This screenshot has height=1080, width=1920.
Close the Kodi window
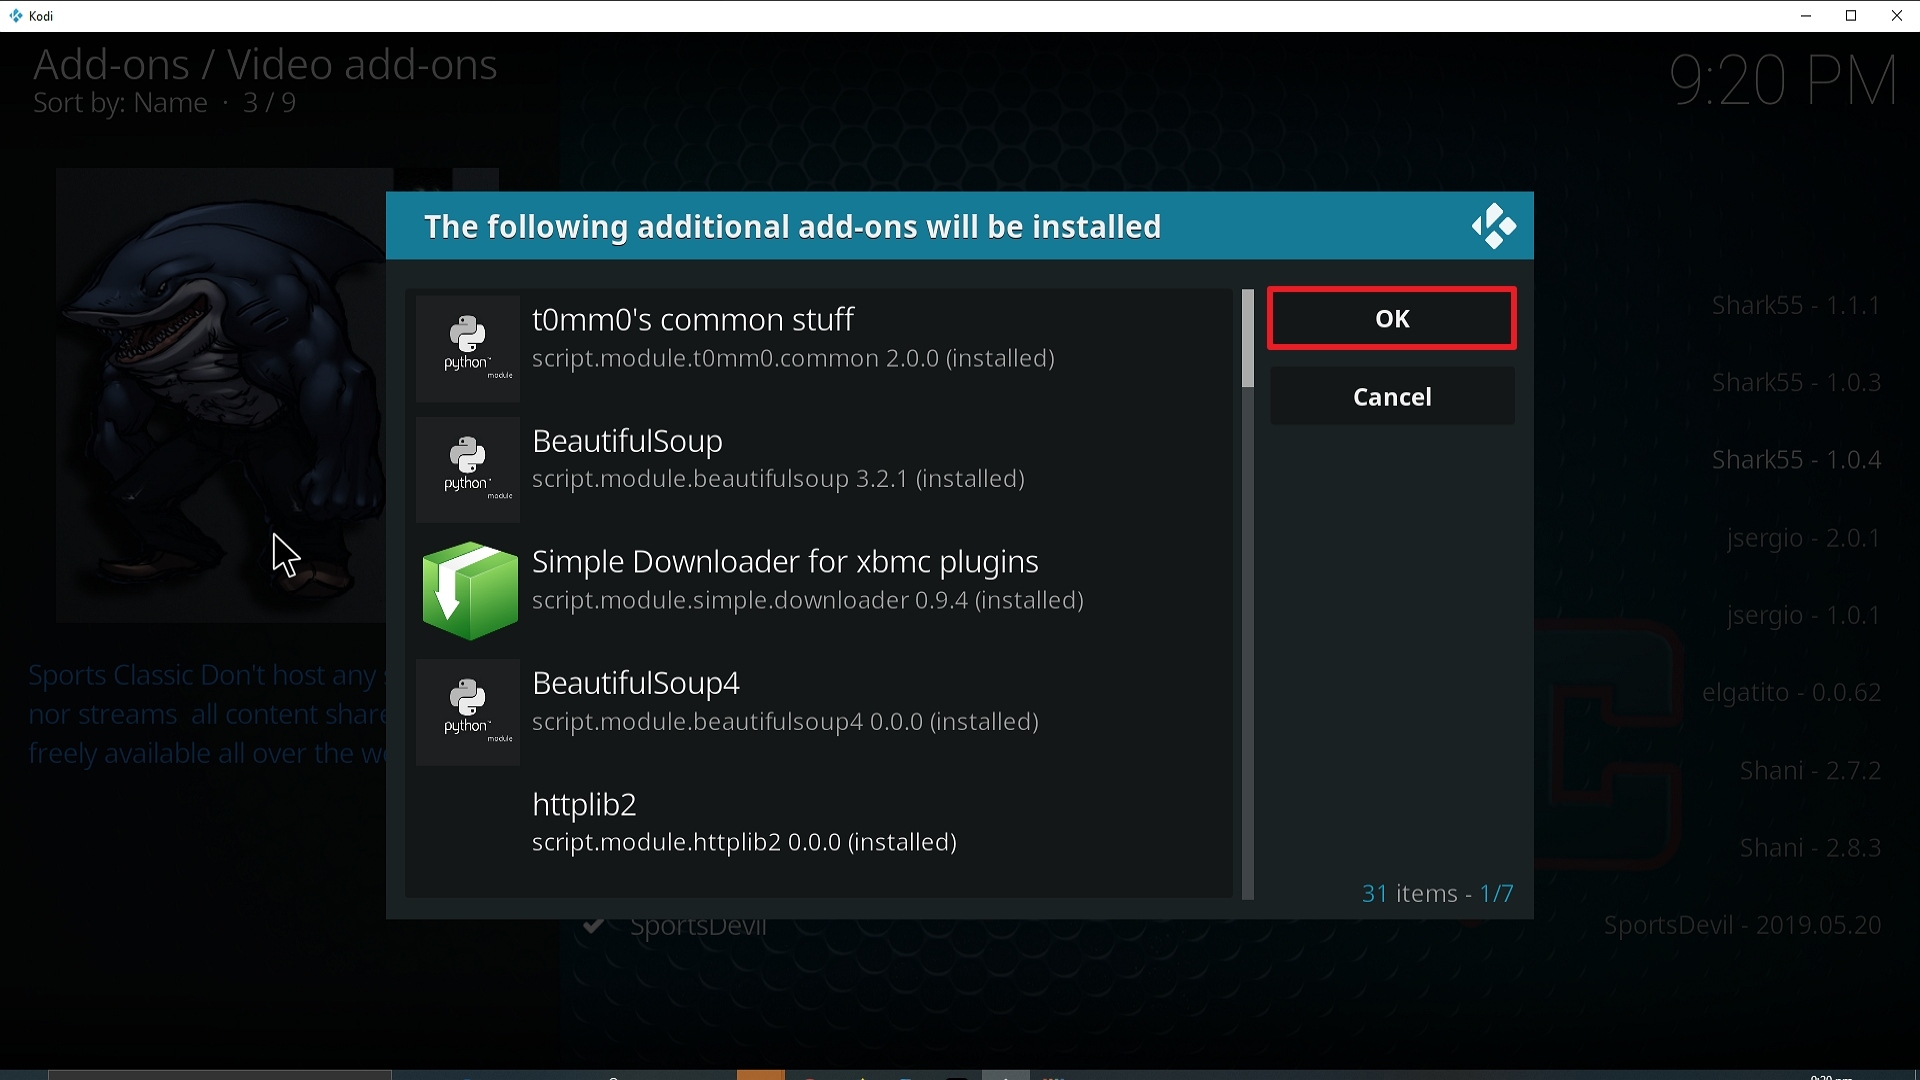click(1897, 16)
